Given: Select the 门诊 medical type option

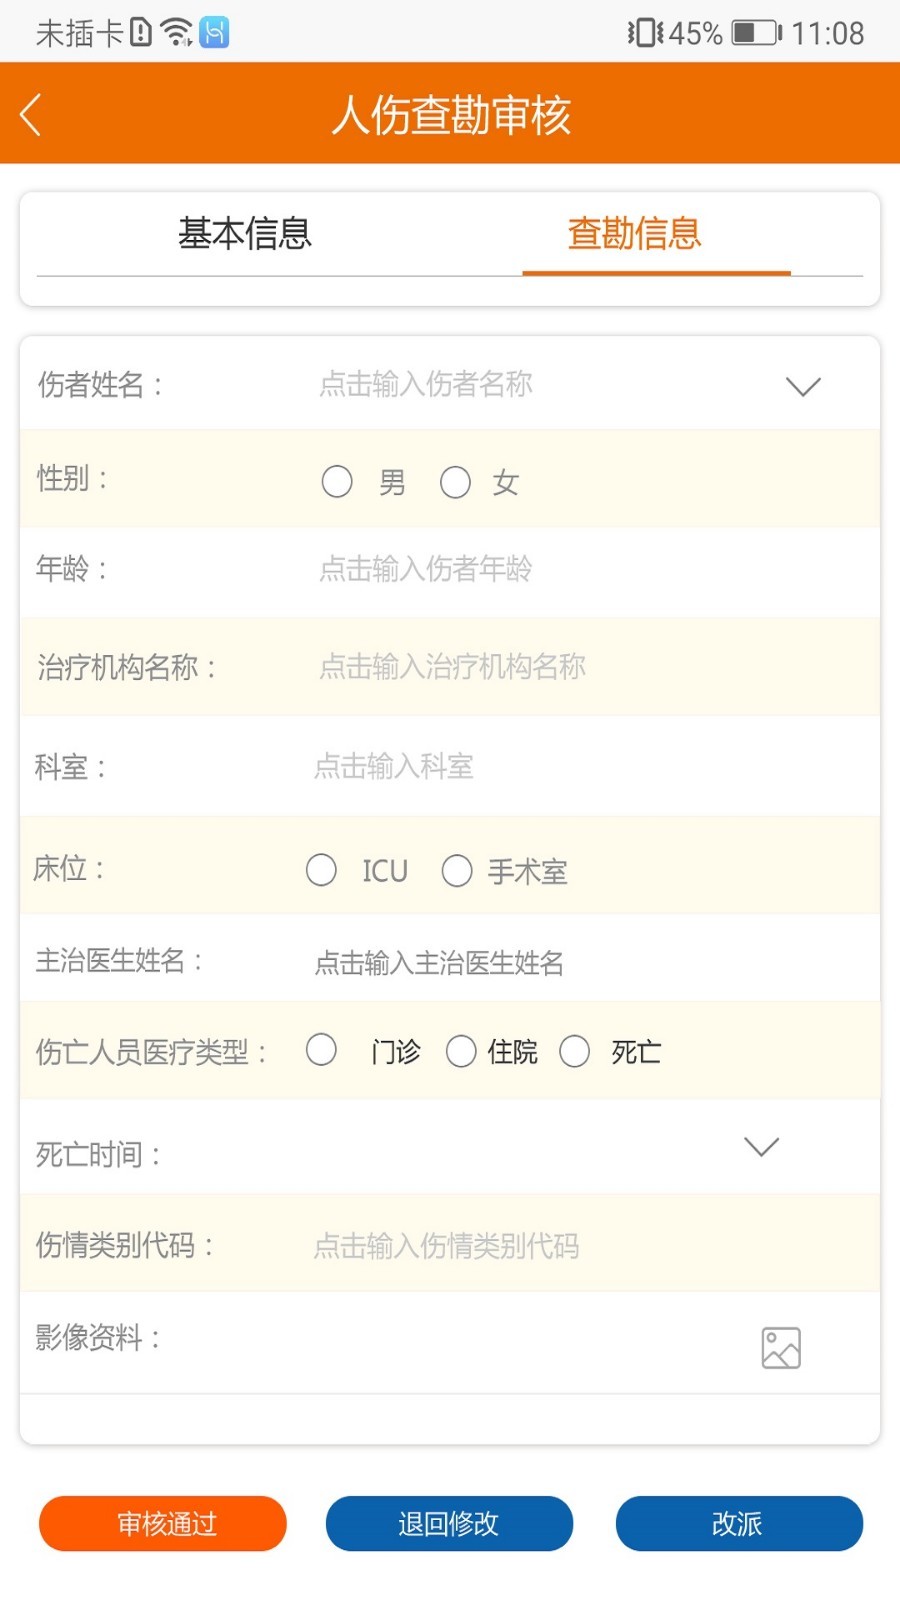Looking at the screenshot, I should 321,1050.
